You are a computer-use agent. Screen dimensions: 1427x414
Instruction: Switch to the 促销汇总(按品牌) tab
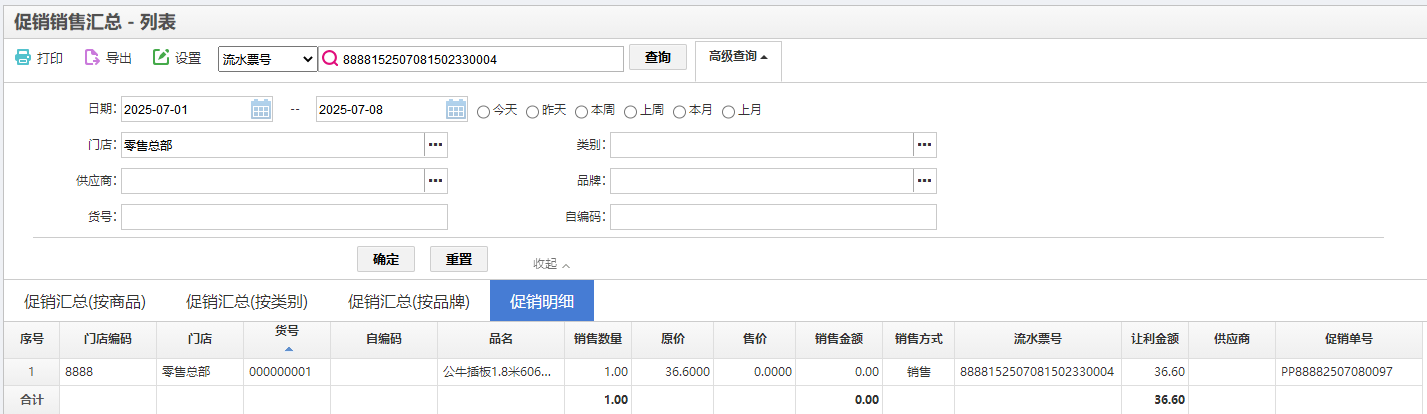tap(409, 301)
